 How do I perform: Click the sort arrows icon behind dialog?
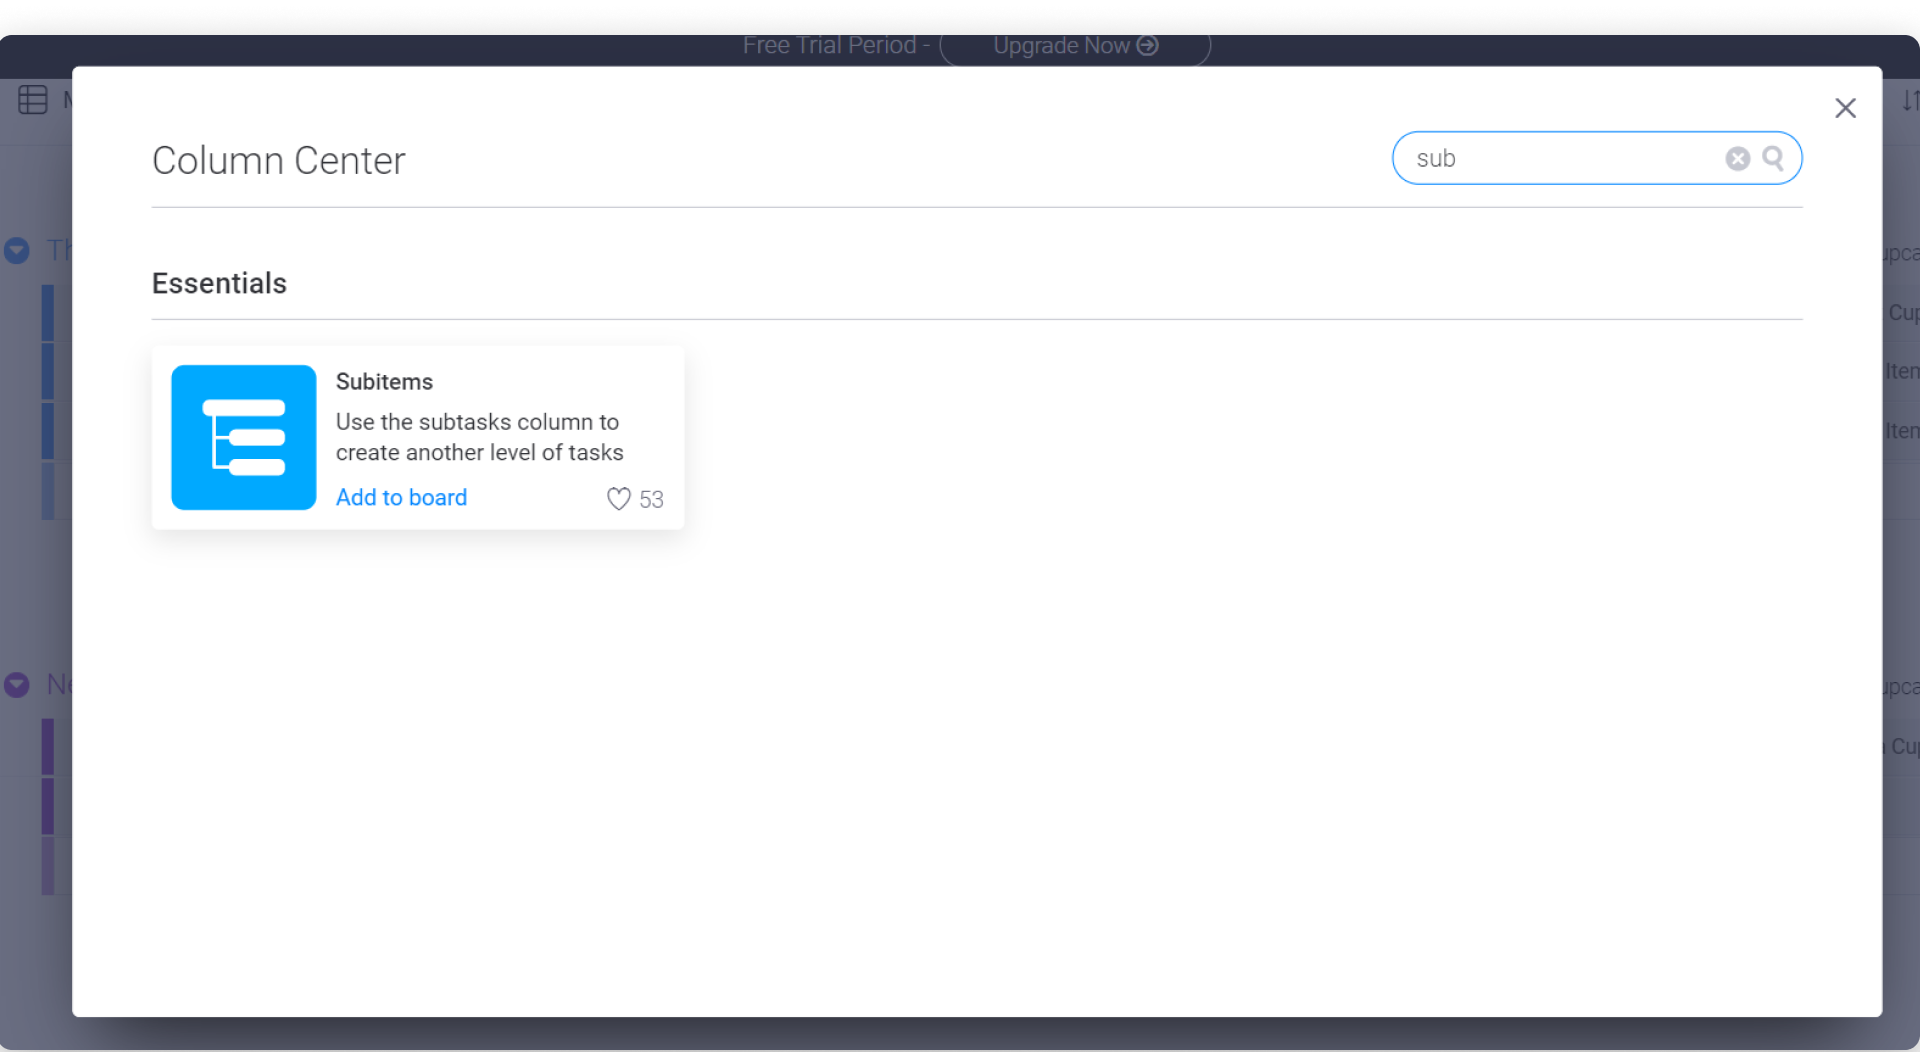point(1909,100)
